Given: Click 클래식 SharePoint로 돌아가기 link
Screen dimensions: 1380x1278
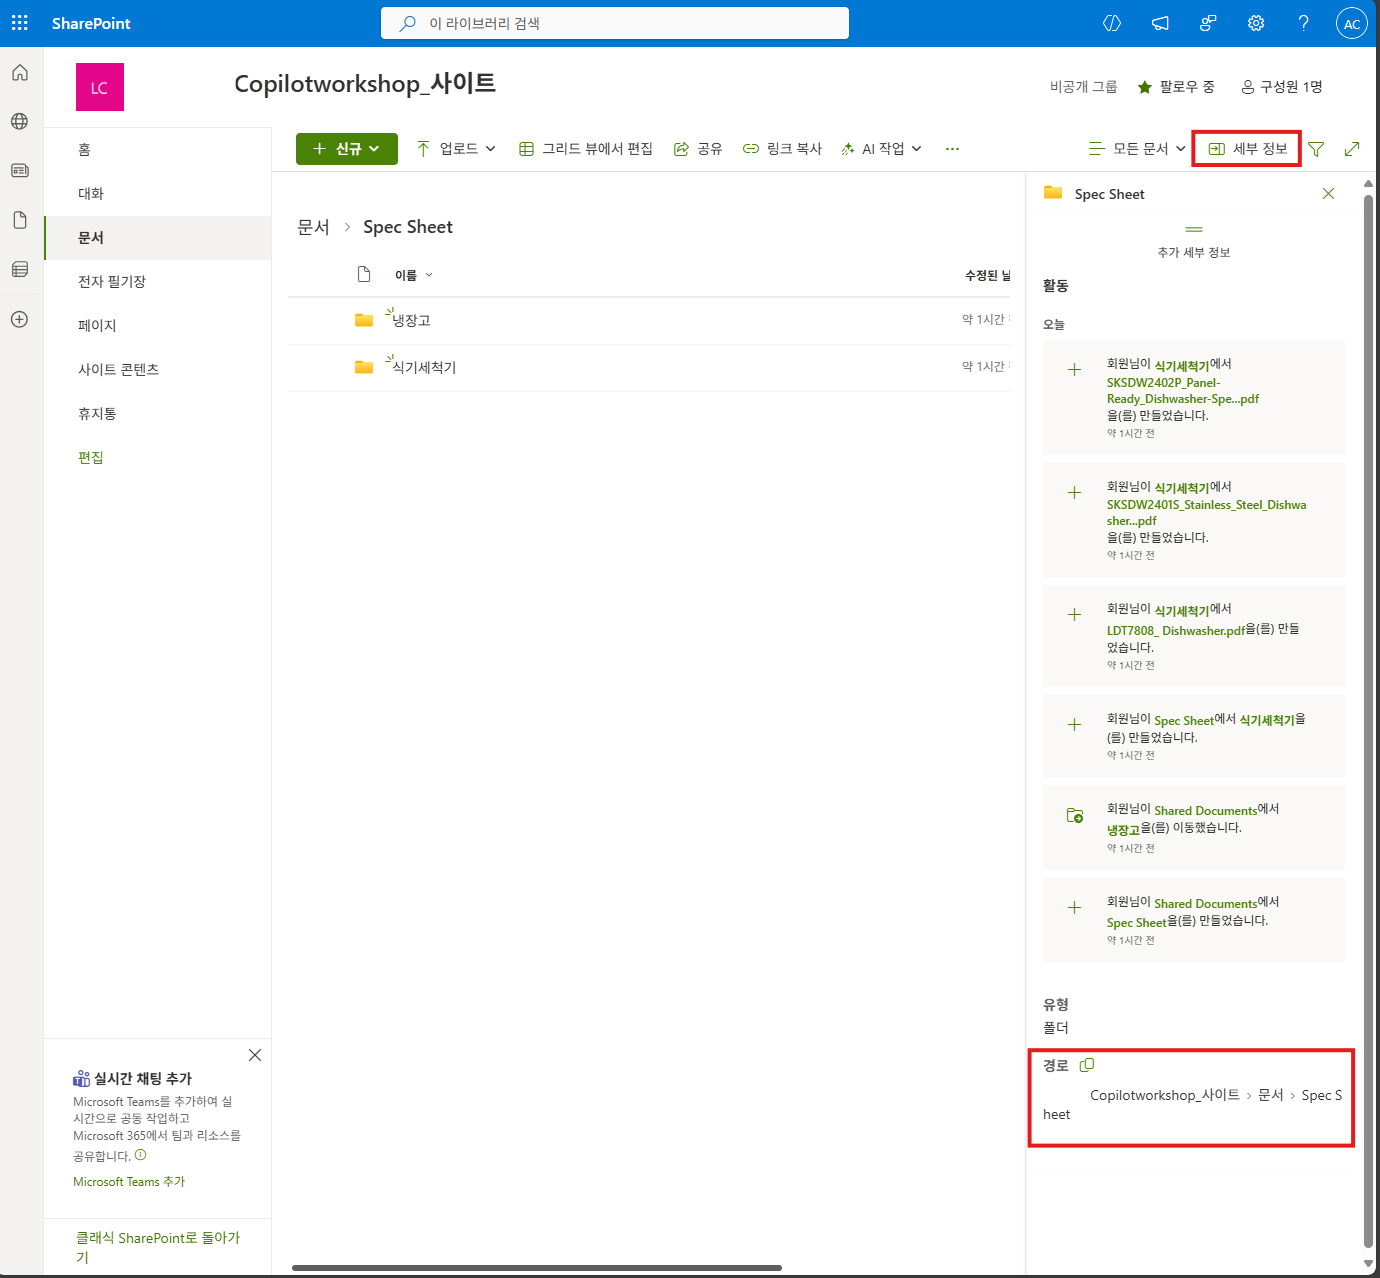Looking at the screenshot, I should tap(158, 1247).
